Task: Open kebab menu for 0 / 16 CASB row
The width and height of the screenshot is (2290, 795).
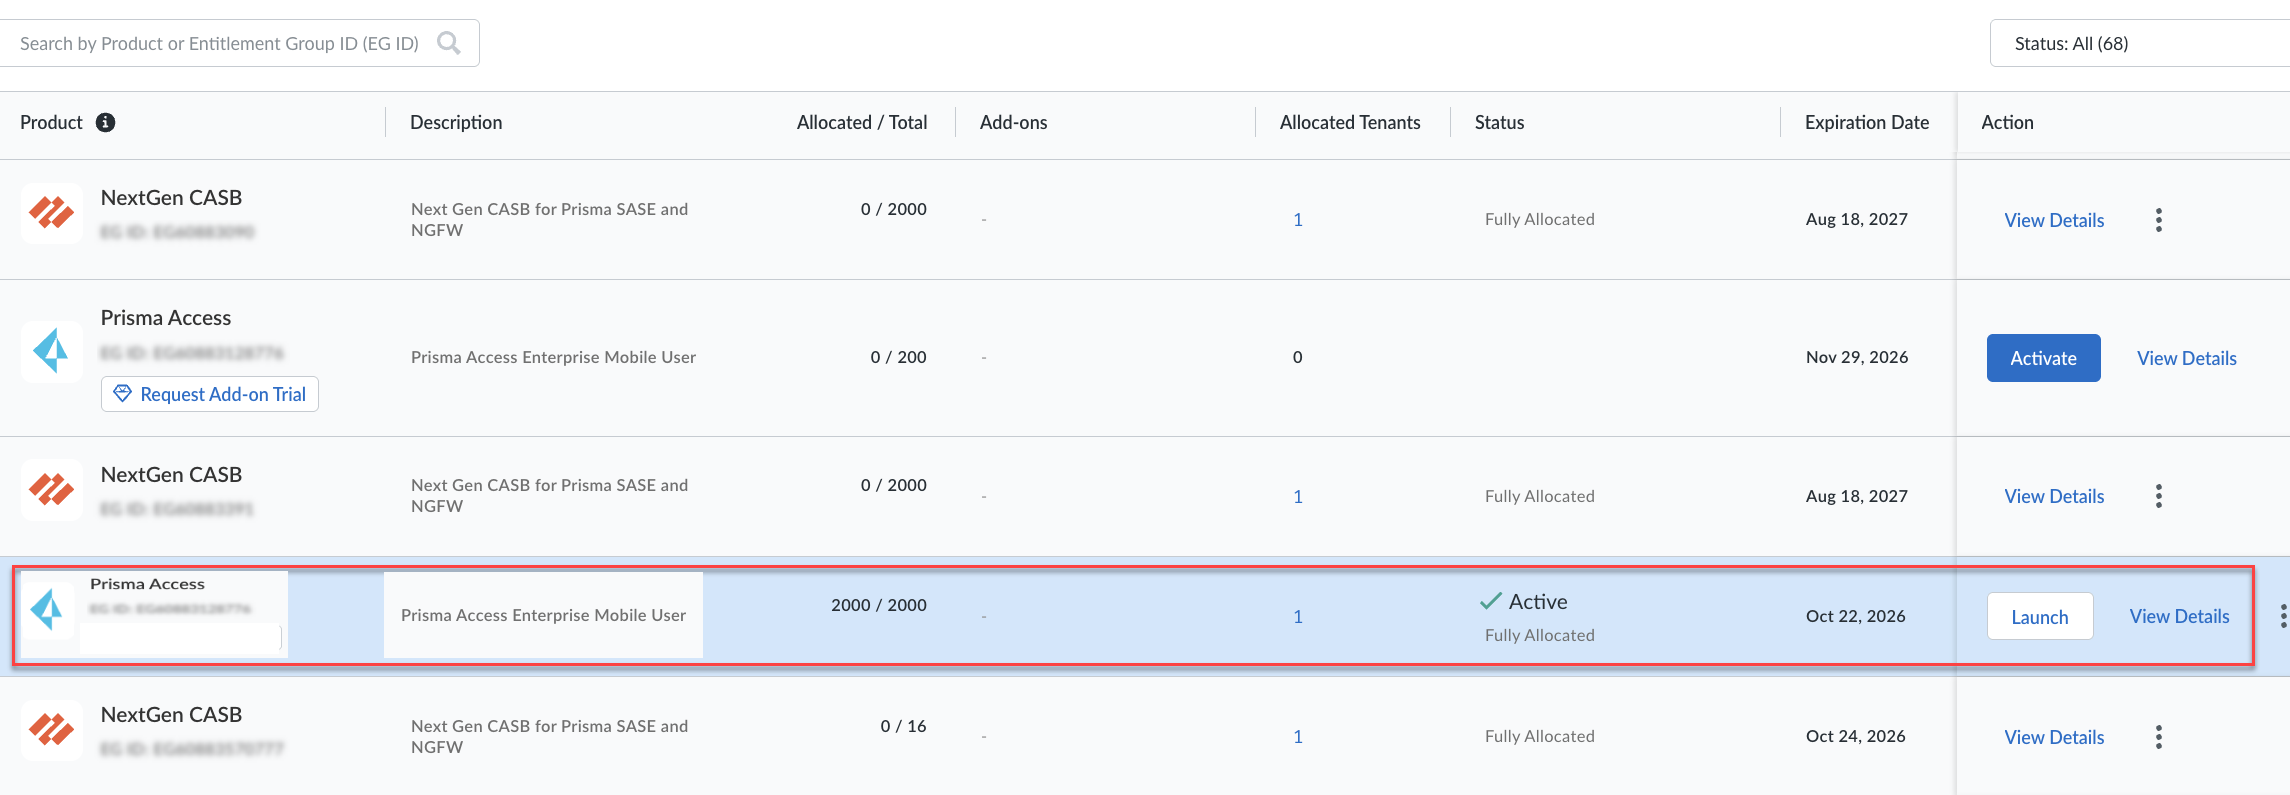Action: pyautogui.click(x=2159, y=737)
